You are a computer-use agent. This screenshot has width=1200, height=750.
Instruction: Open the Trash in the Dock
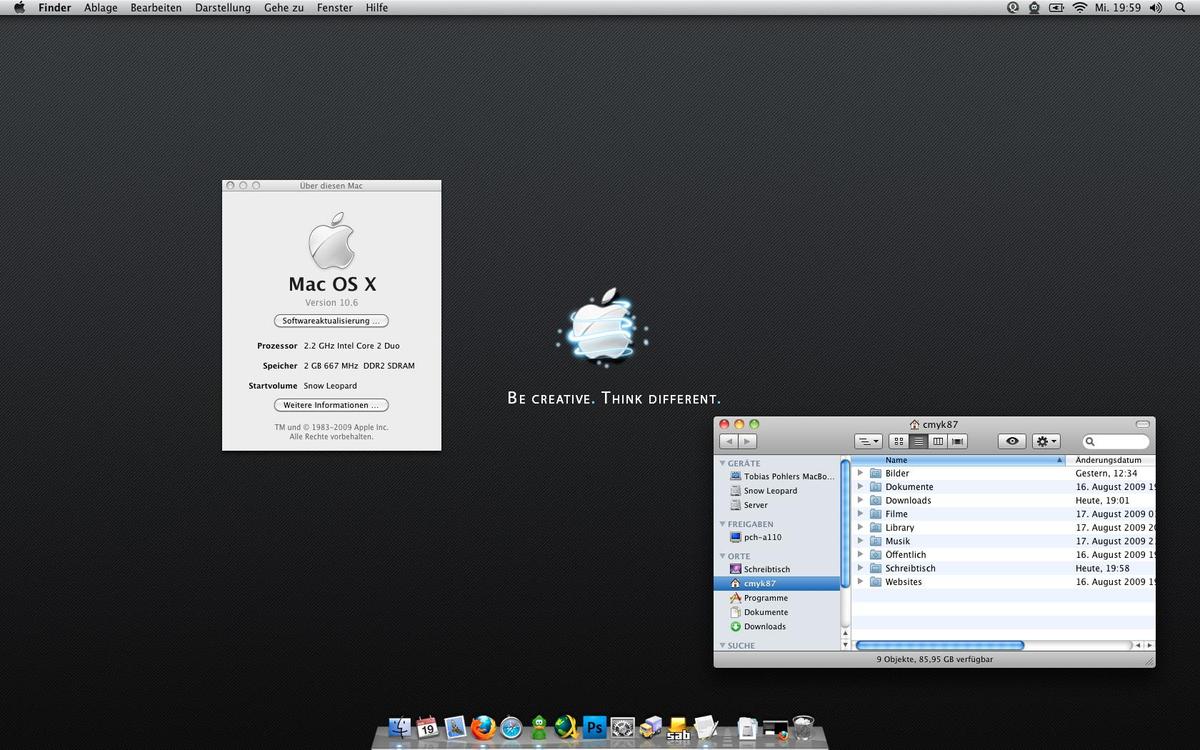[803, 728]
